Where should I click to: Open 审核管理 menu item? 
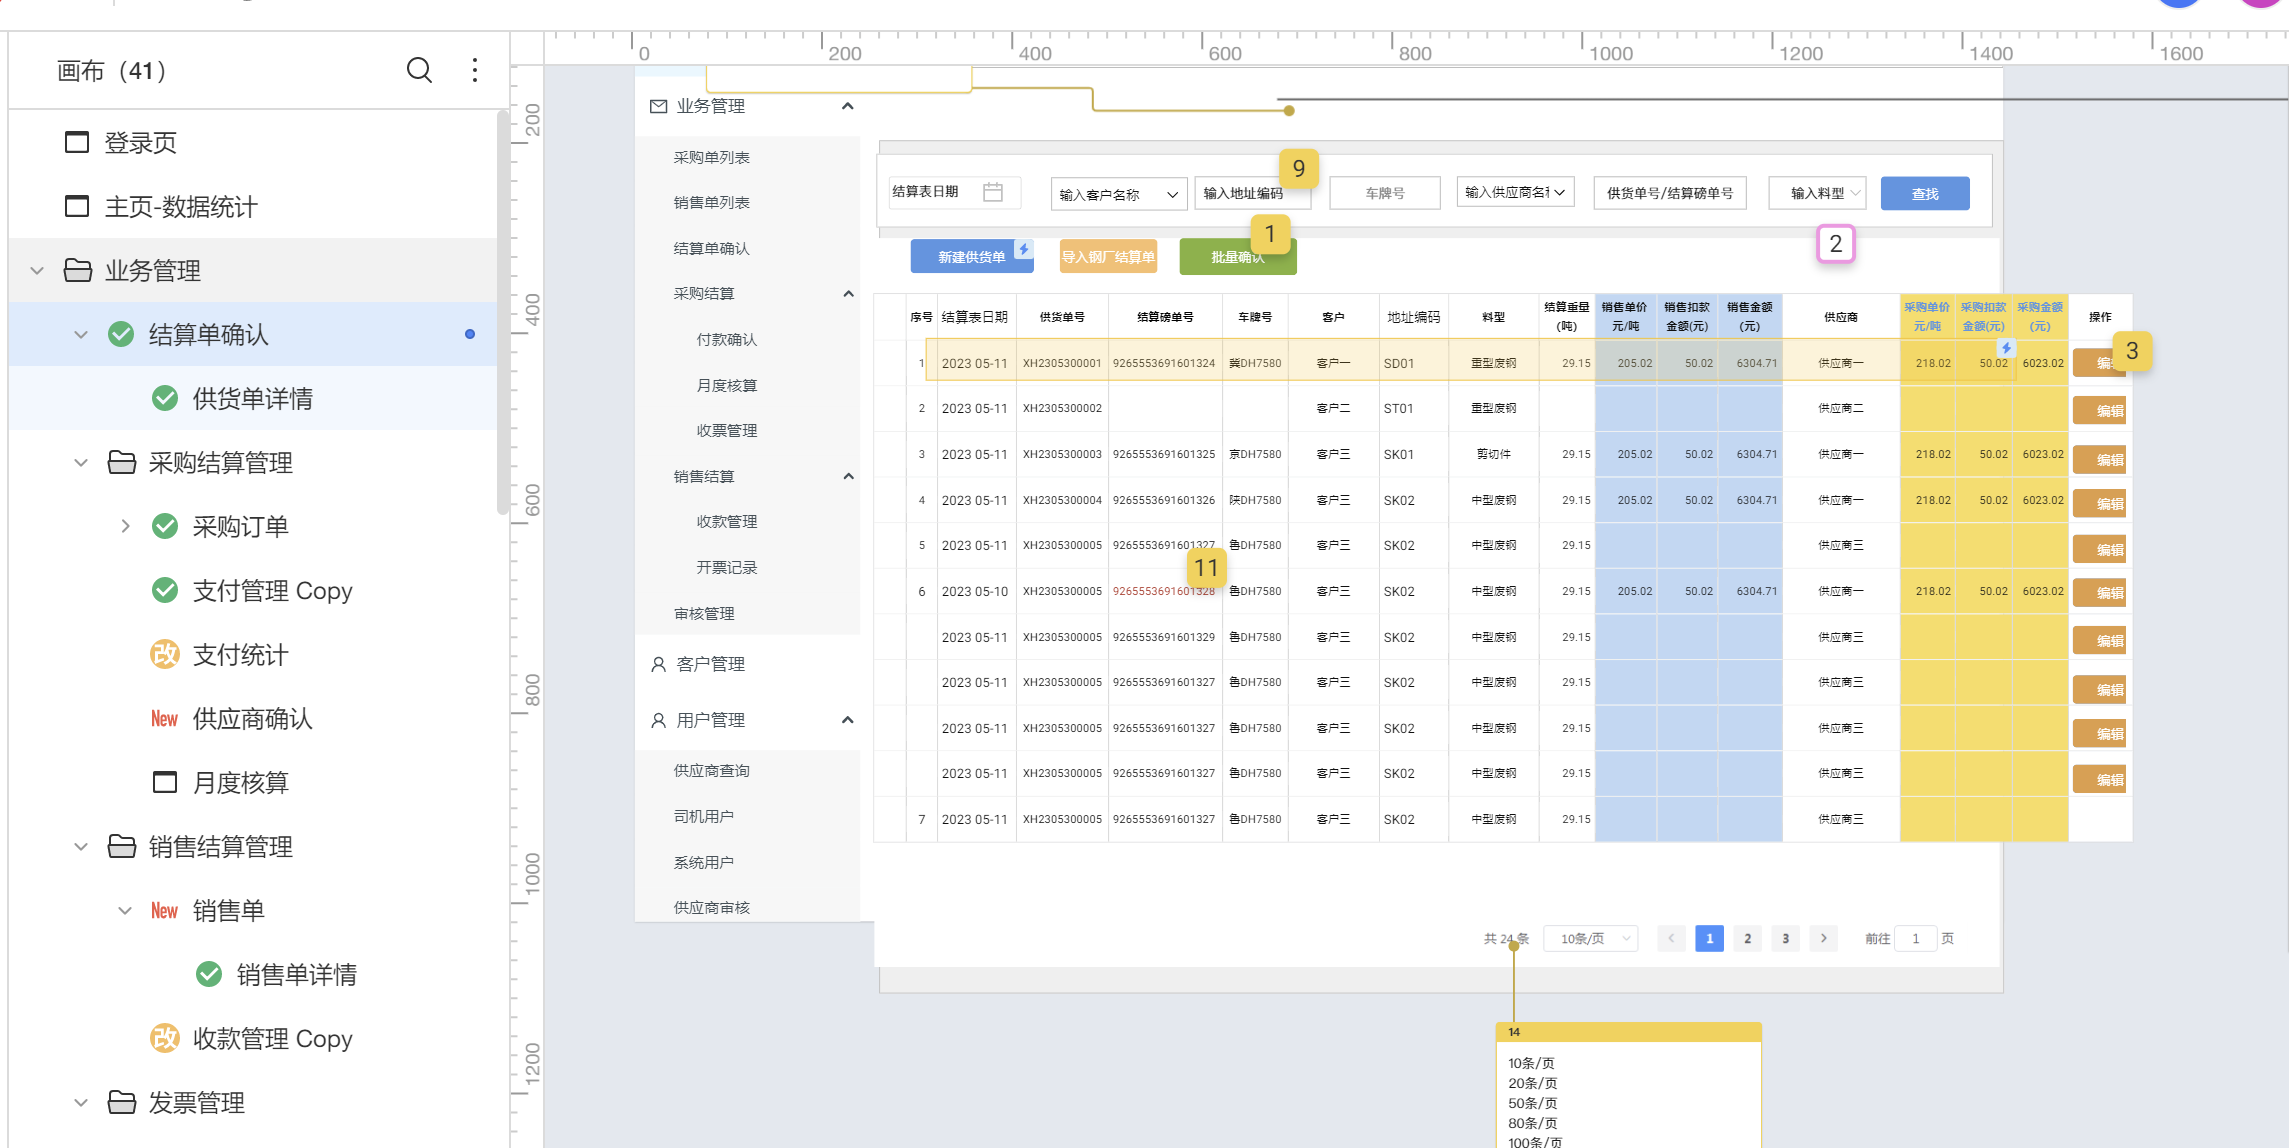704,613
